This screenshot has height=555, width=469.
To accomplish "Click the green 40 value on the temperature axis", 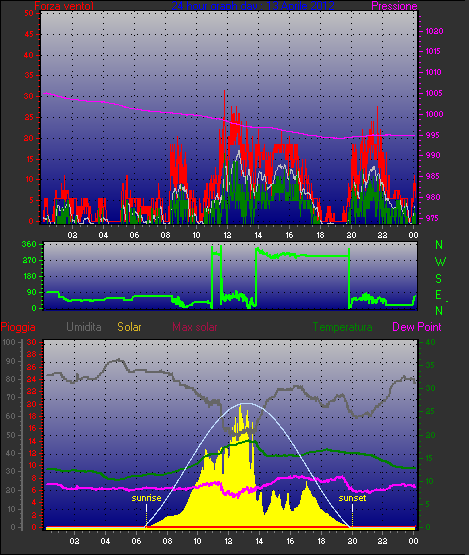I will click(430, 342).
